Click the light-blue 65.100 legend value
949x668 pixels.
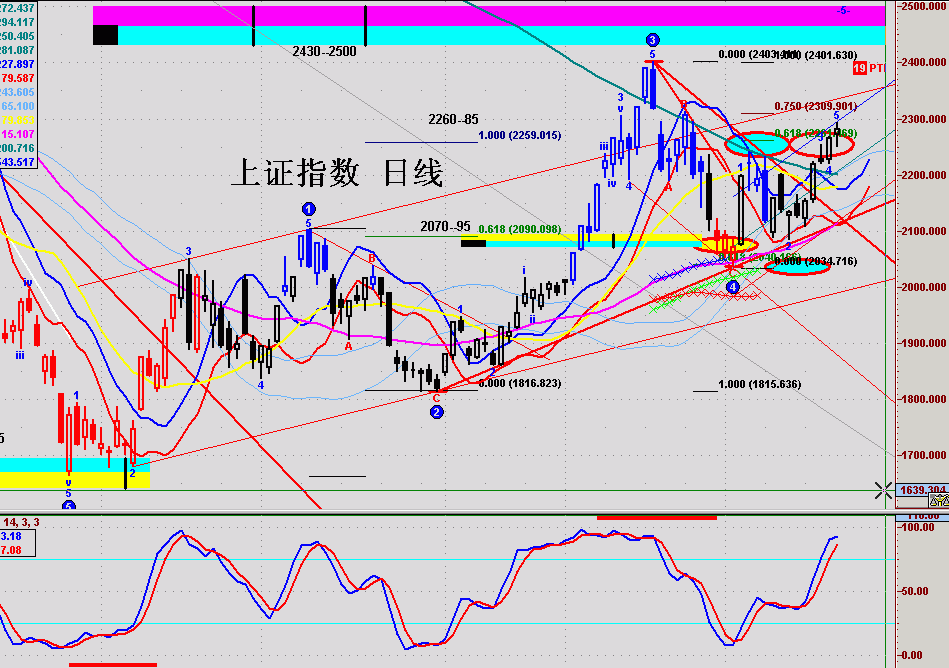(18, 106)
